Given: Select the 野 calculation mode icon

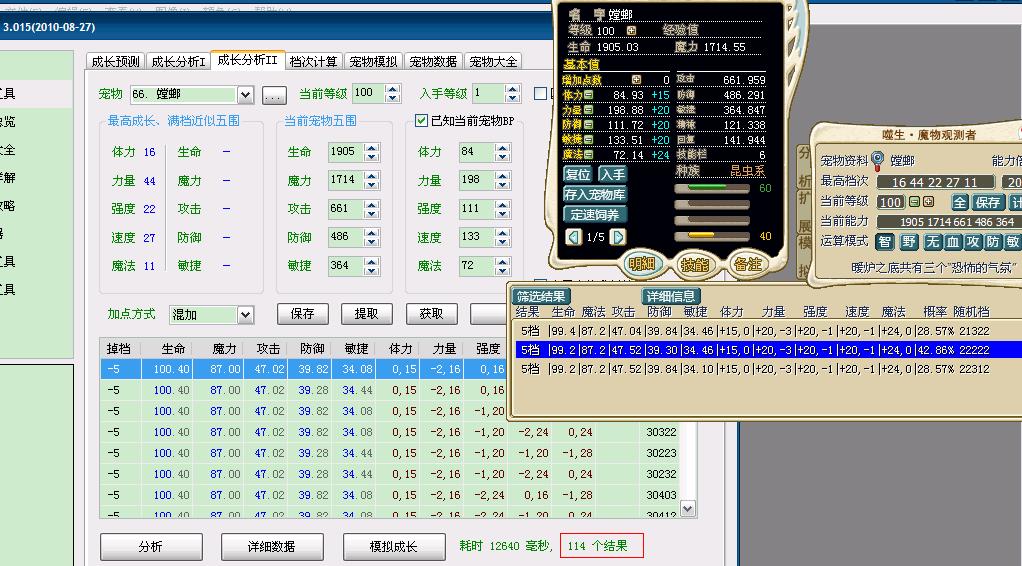Looking at the screenshot, I should coord(909,242).
